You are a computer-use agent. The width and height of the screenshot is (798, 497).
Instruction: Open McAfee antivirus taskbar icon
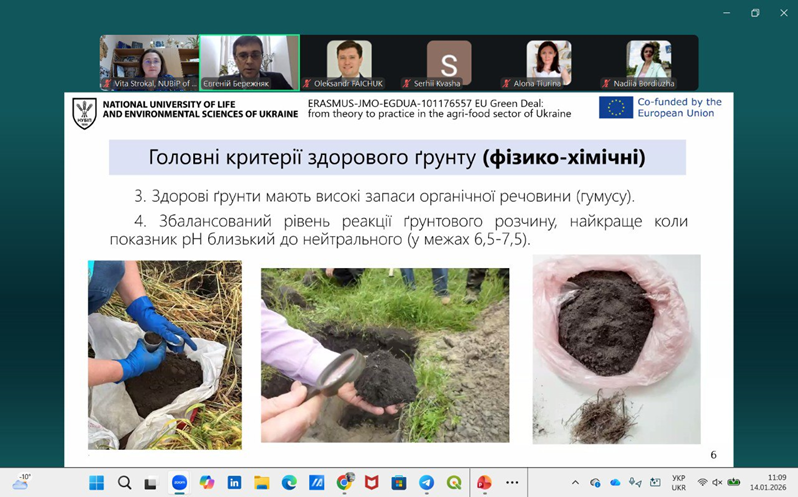click(x=371, y=482)
